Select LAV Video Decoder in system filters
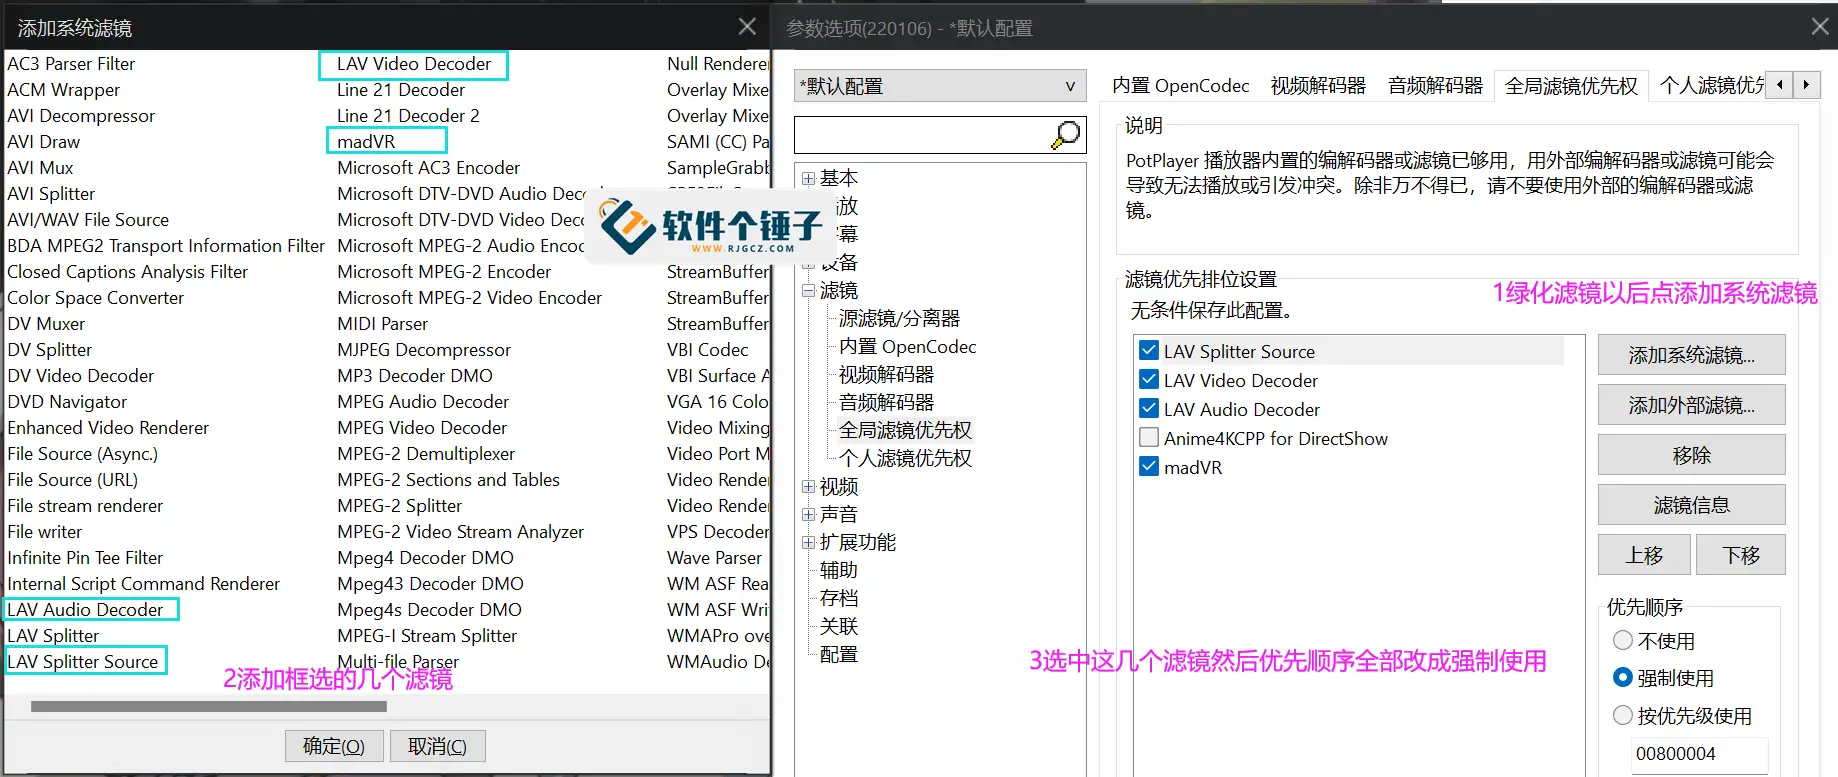The image size is (1838, 777). [x=413, y=64]
